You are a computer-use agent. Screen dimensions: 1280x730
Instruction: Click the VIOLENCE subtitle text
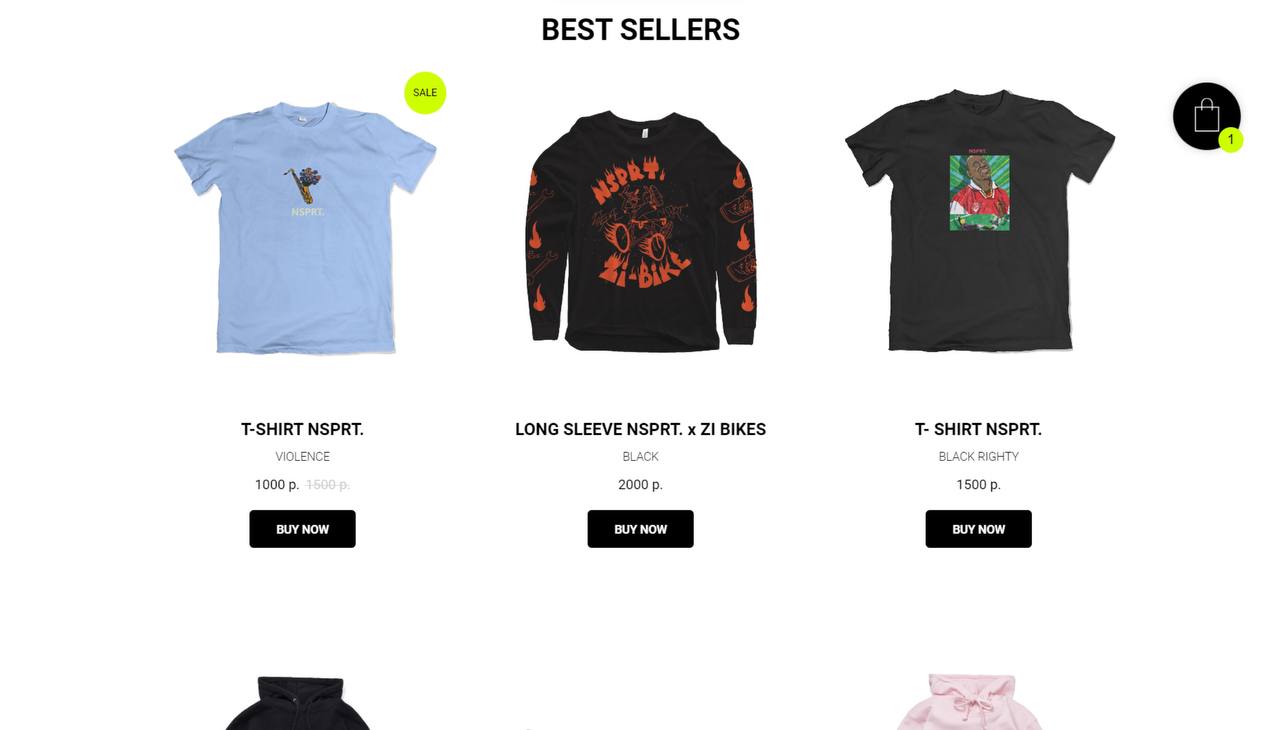[x=302, y=456]
